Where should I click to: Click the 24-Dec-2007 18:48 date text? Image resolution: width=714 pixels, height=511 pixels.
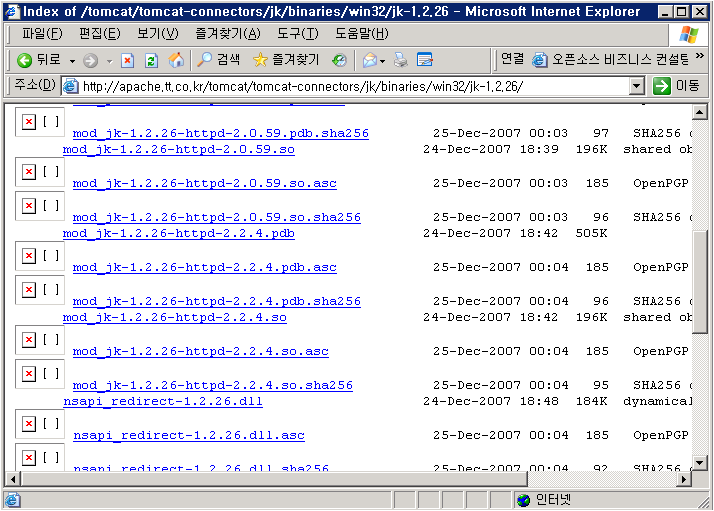(490, 402)
